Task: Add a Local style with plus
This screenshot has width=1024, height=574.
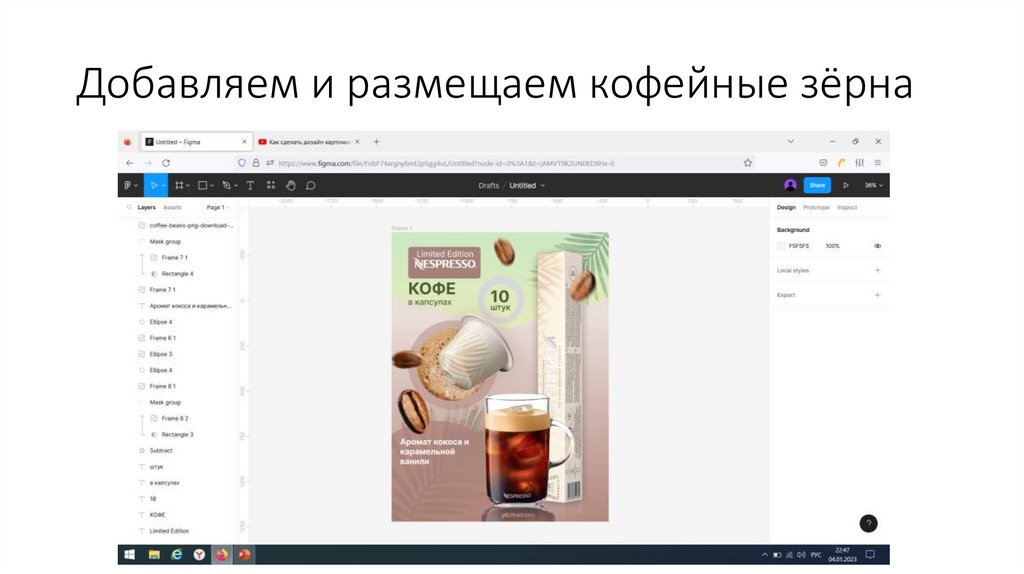Action: pos(877,270)
